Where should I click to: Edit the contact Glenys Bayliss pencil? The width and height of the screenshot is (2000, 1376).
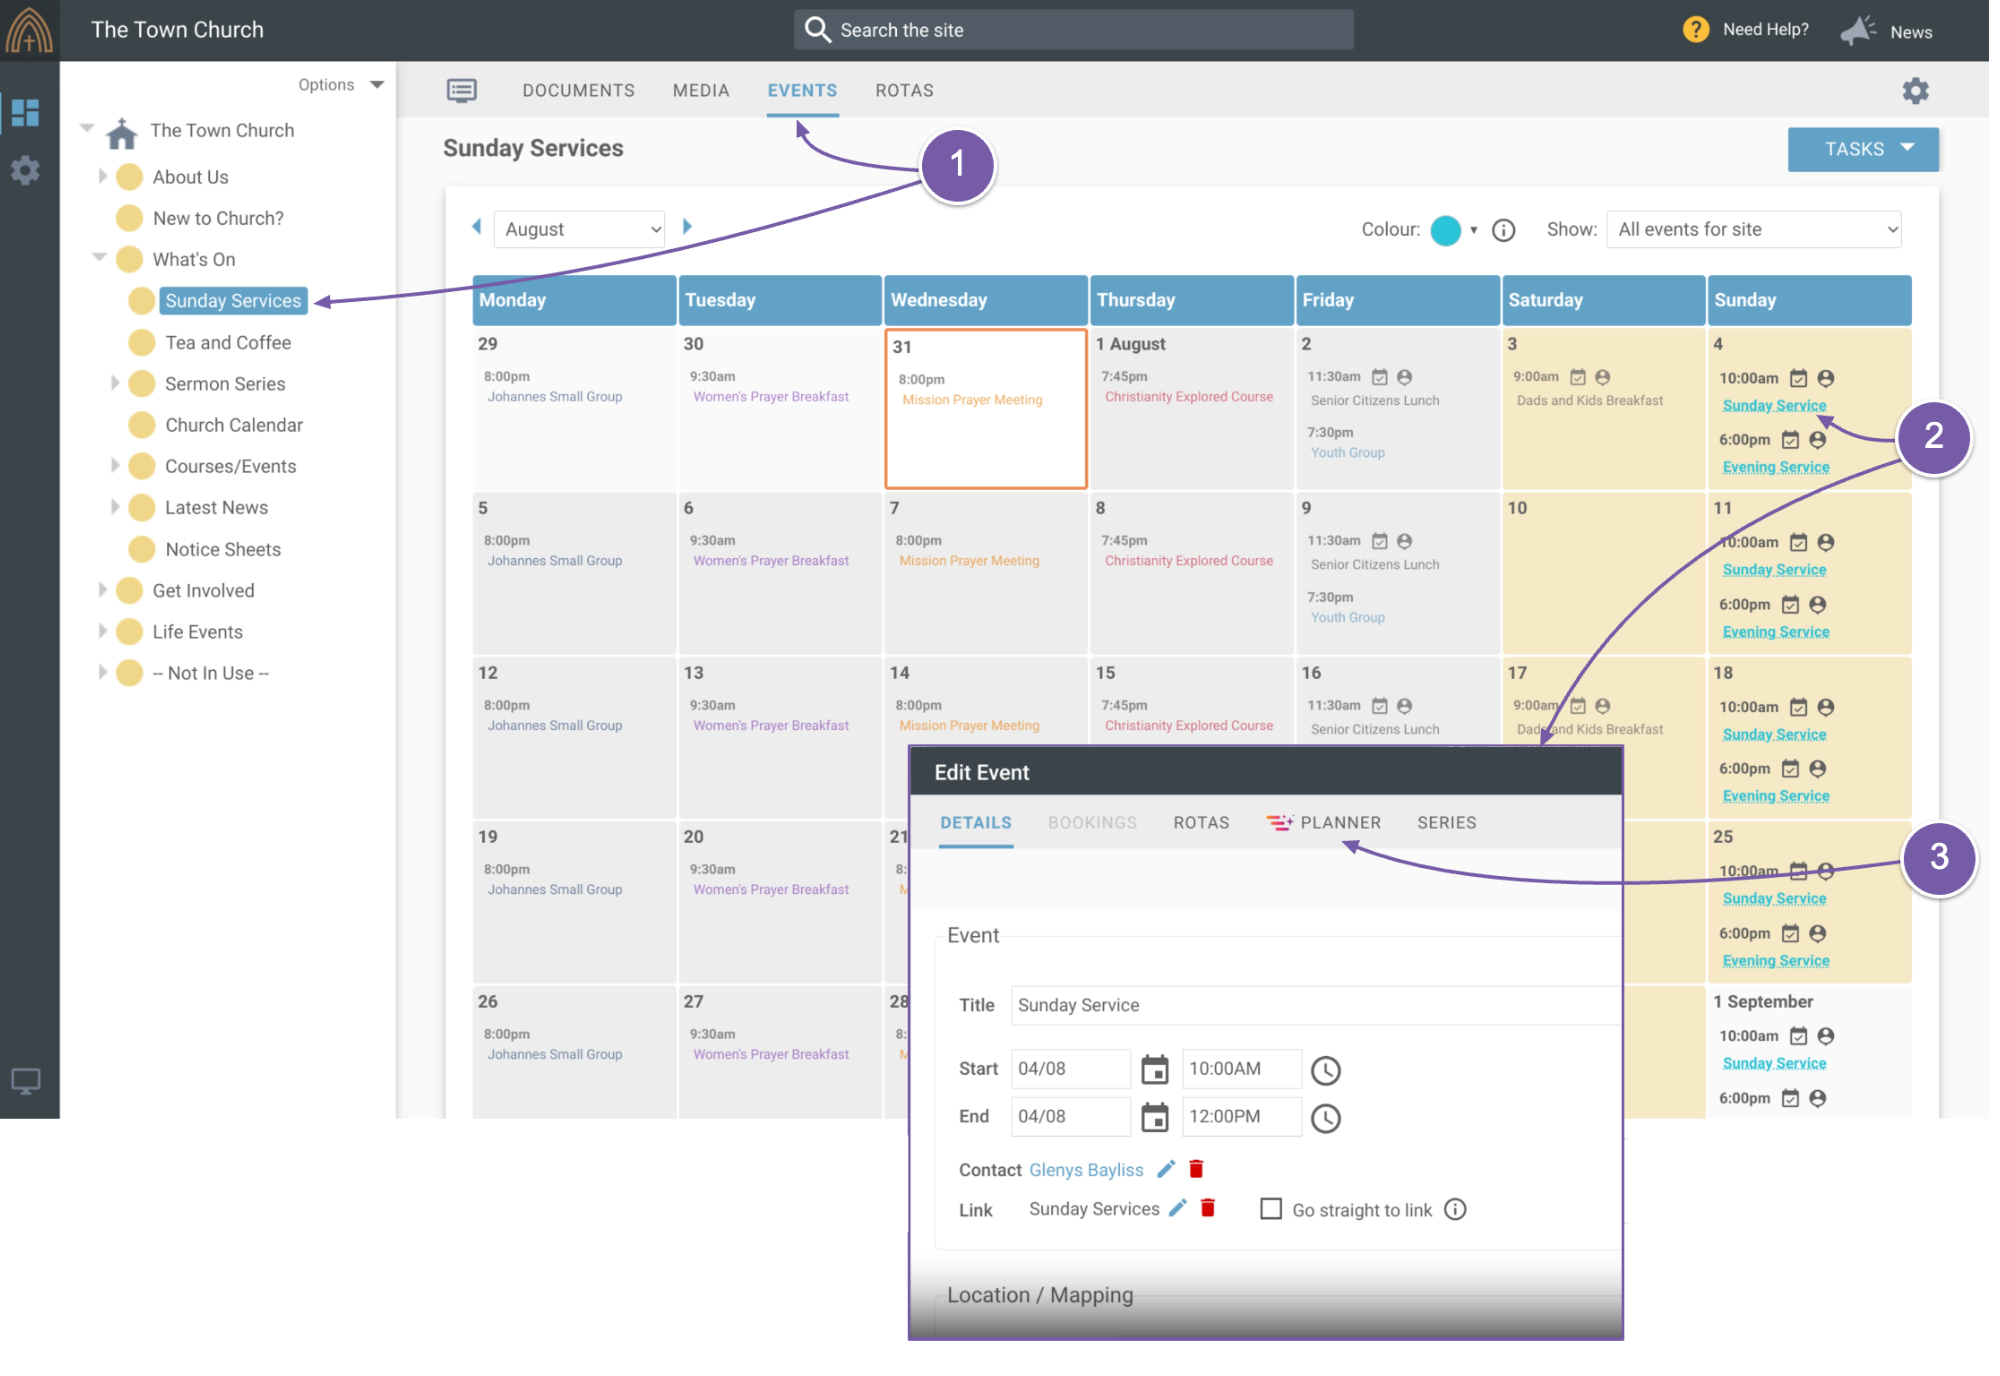(1166, 1169)
